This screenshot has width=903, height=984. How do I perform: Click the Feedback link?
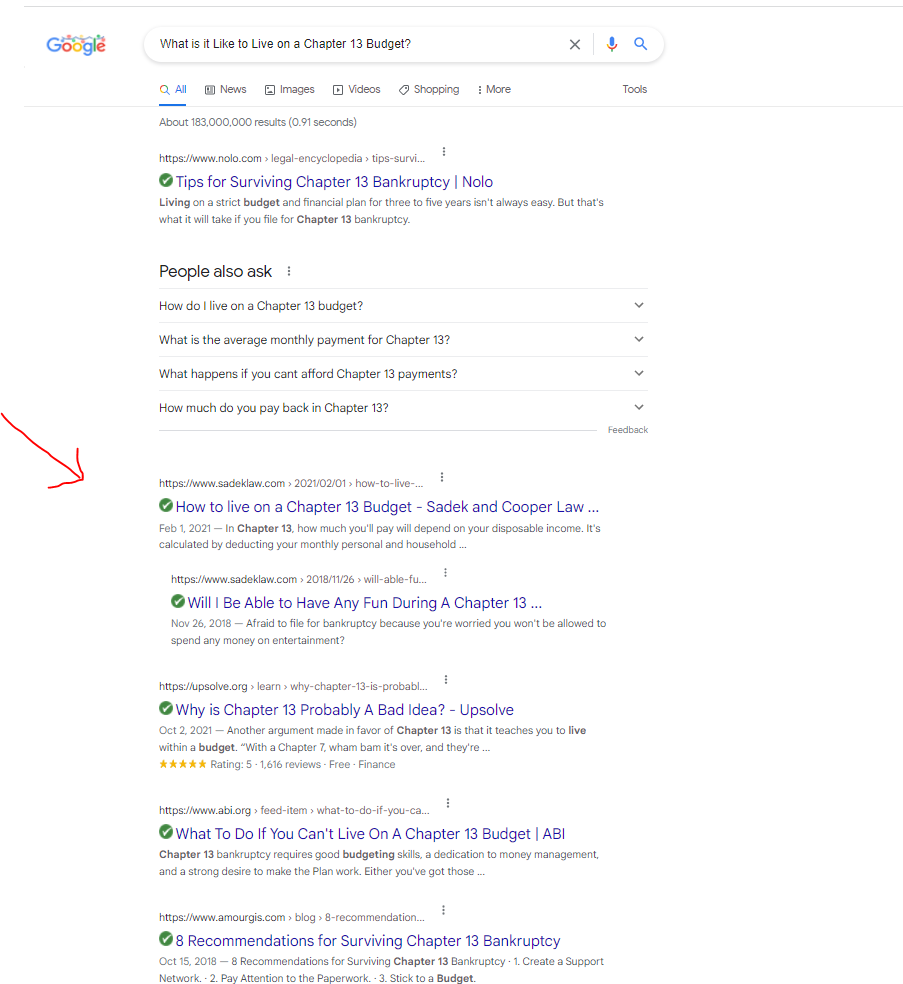point(628,430)
